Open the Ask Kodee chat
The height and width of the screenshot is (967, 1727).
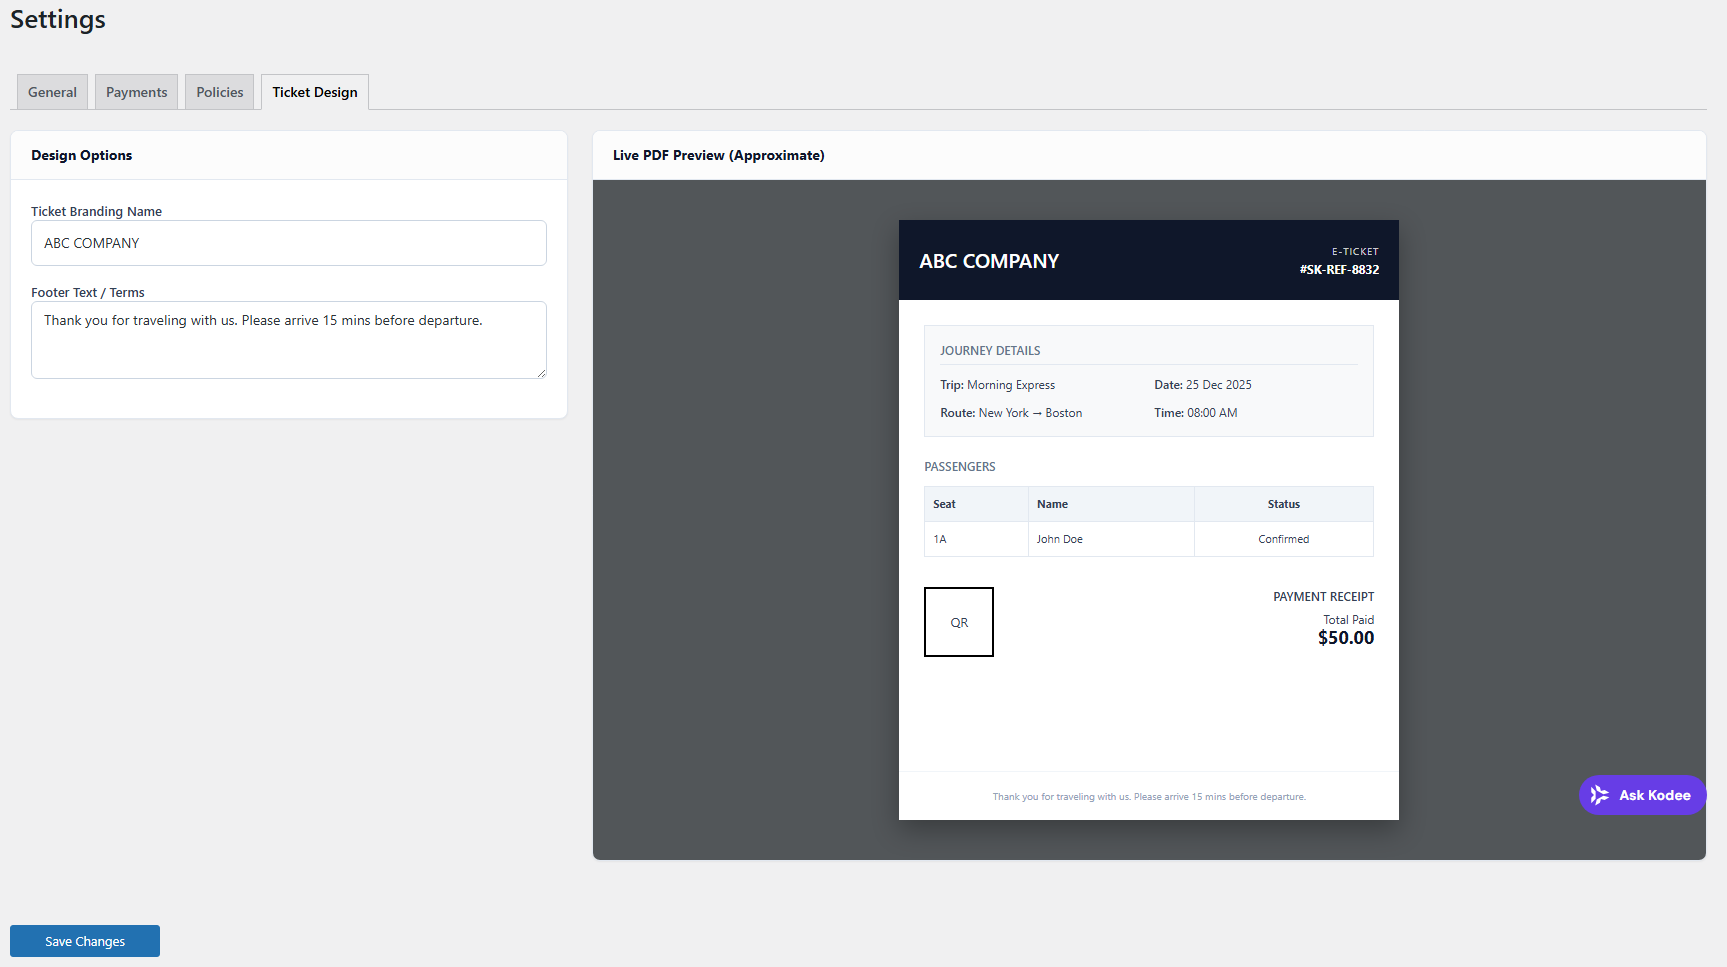click(1643, 795)
